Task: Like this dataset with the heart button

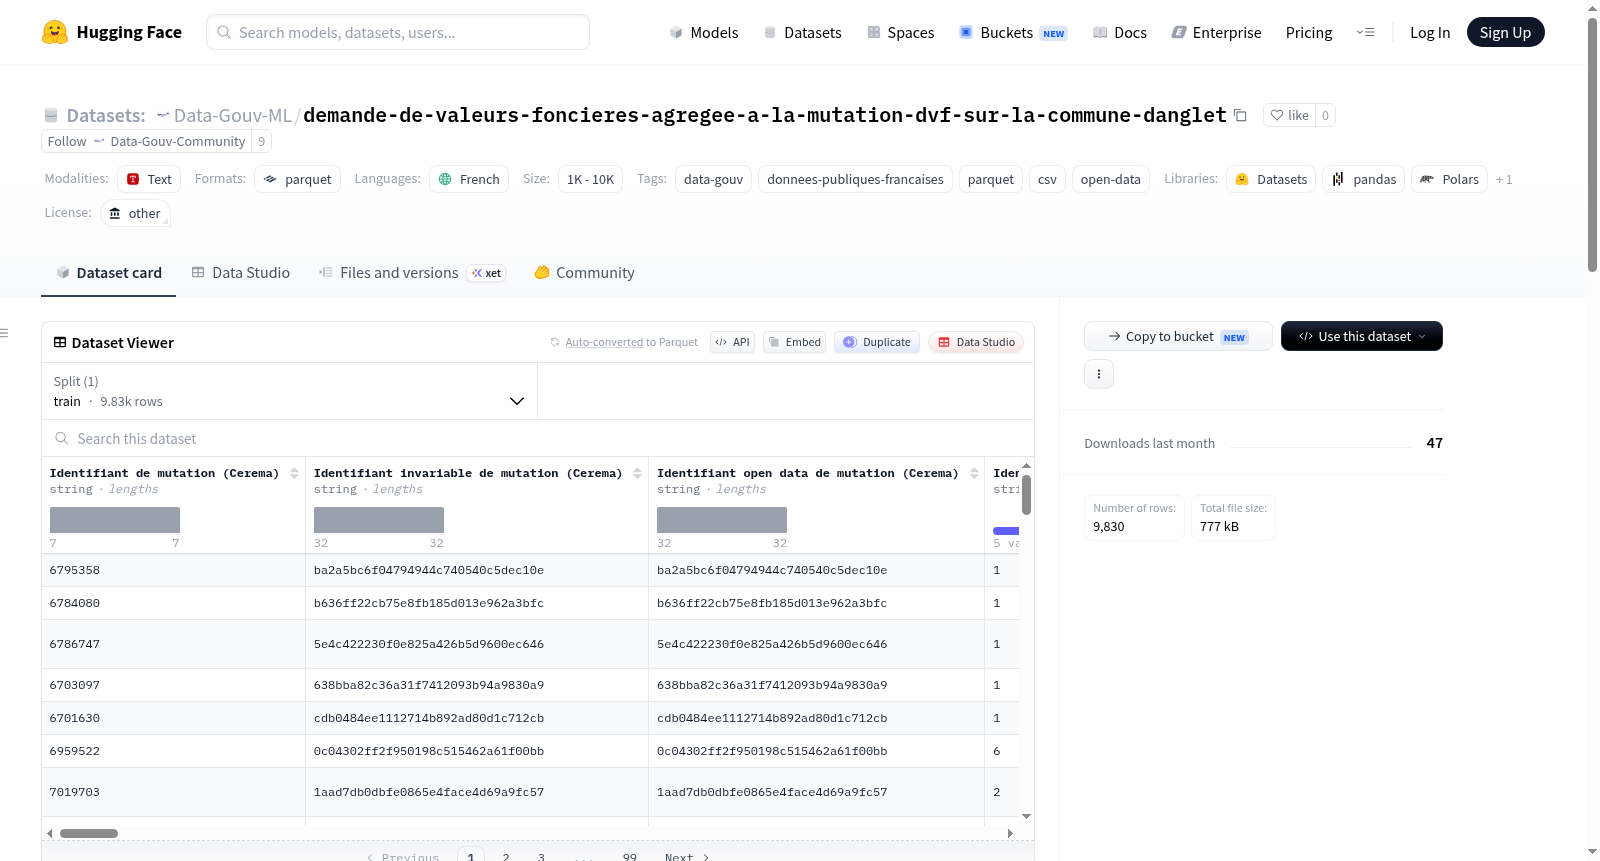Action: click(x=1289, y=115)
